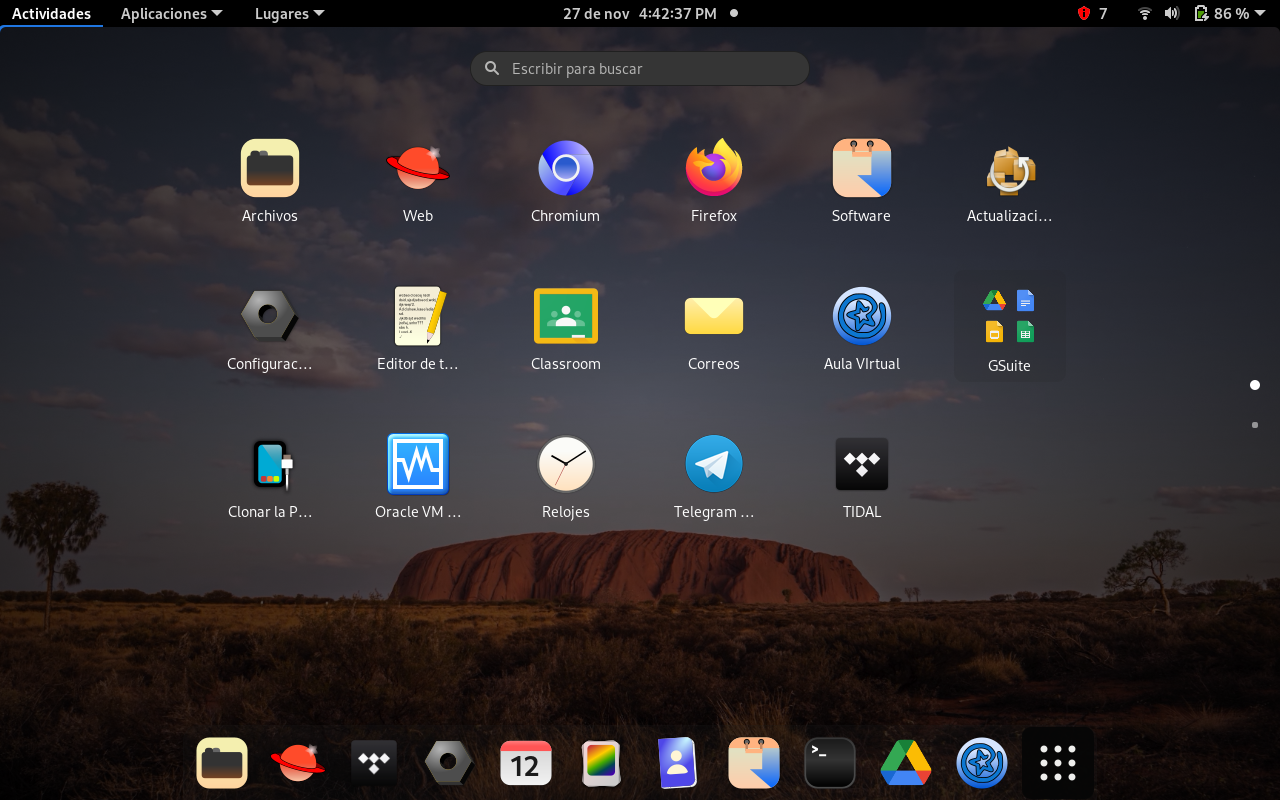Launch Aula Virtual from the dock
This screenshot has width=1280, height=800.
982,764
